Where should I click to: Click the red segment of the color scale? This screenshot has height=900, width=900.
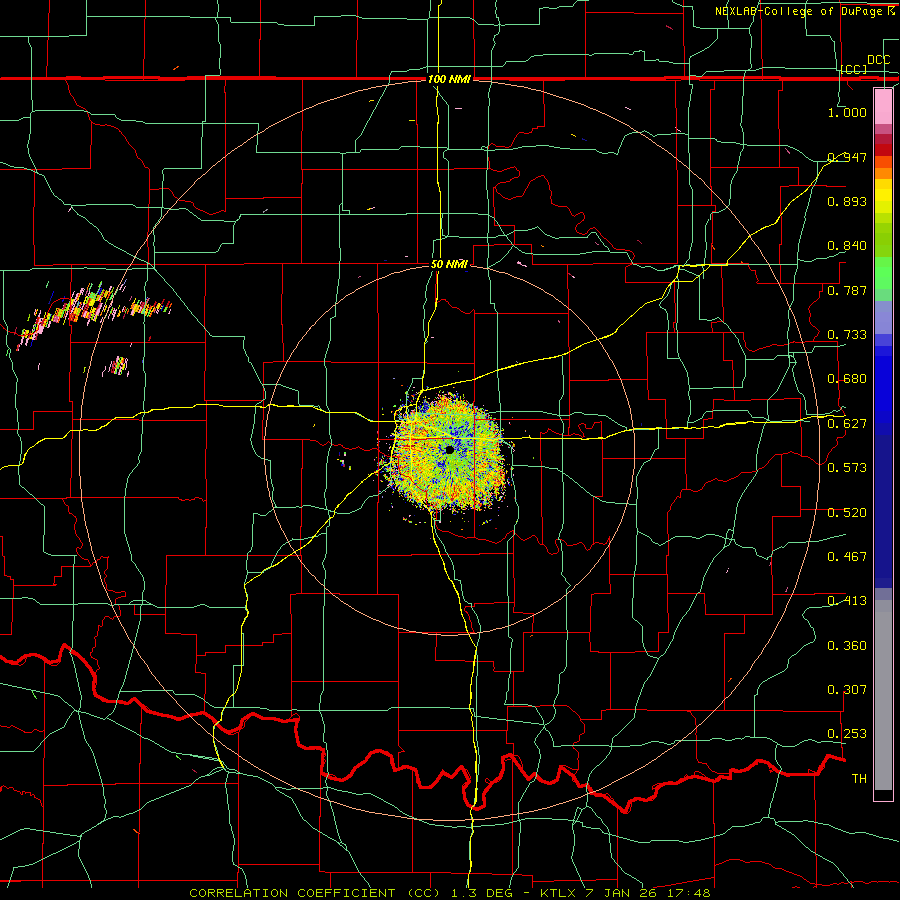pyautogui.click(x=883, y=150)
